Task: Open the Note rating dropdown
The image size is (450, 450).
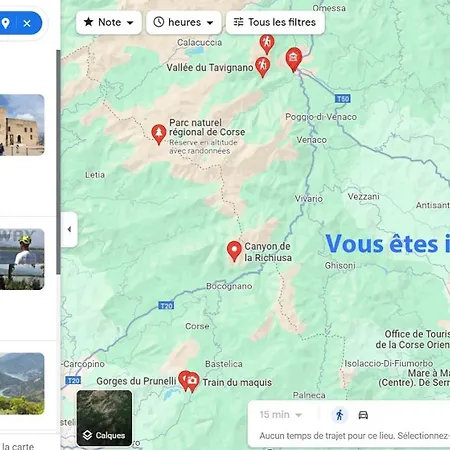Action: point(109,22)
